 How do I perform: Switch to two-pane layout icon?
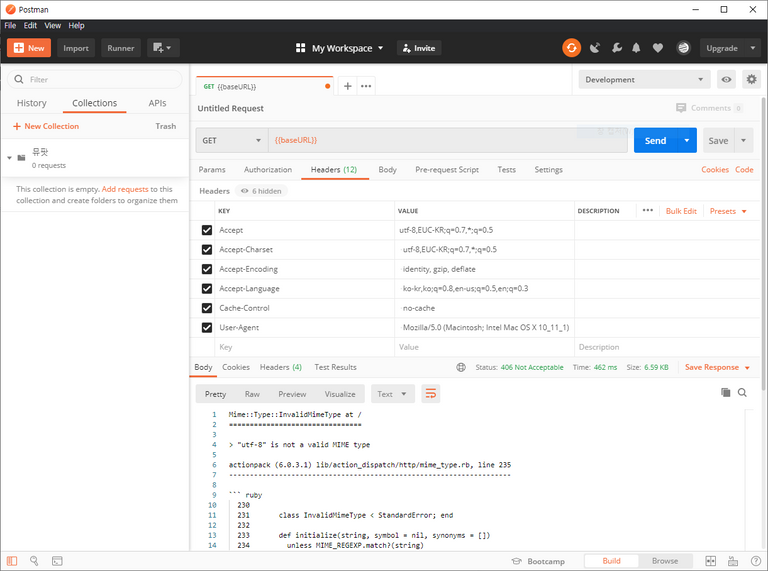coord(710,561)
